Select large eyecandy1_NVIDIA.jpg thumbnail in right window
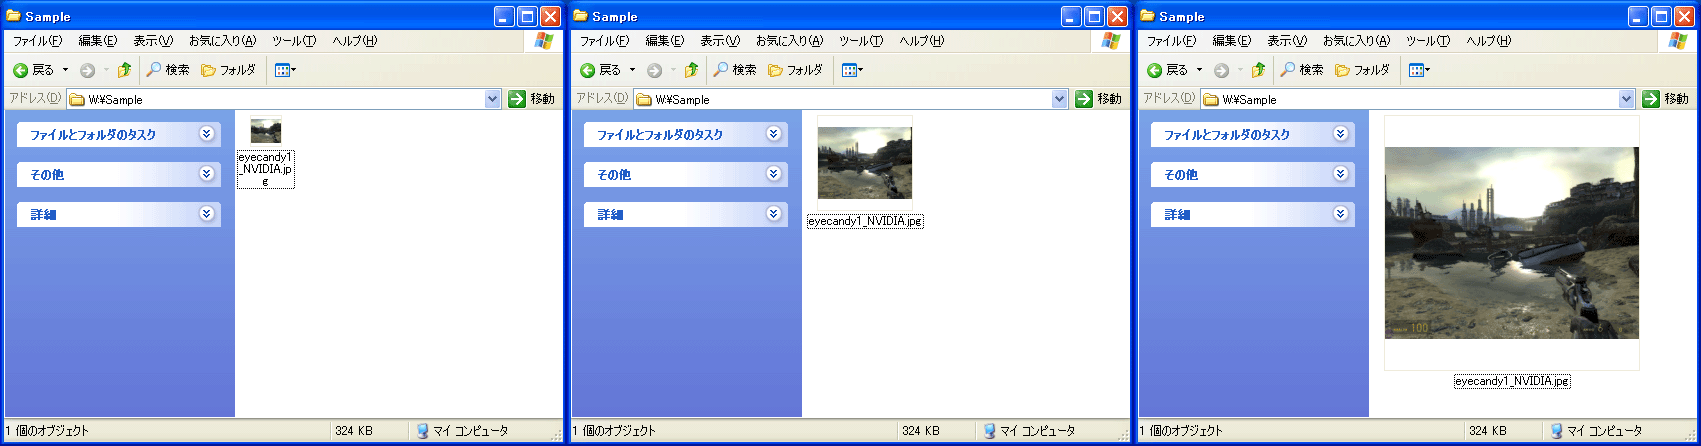 click(1511, 243)
